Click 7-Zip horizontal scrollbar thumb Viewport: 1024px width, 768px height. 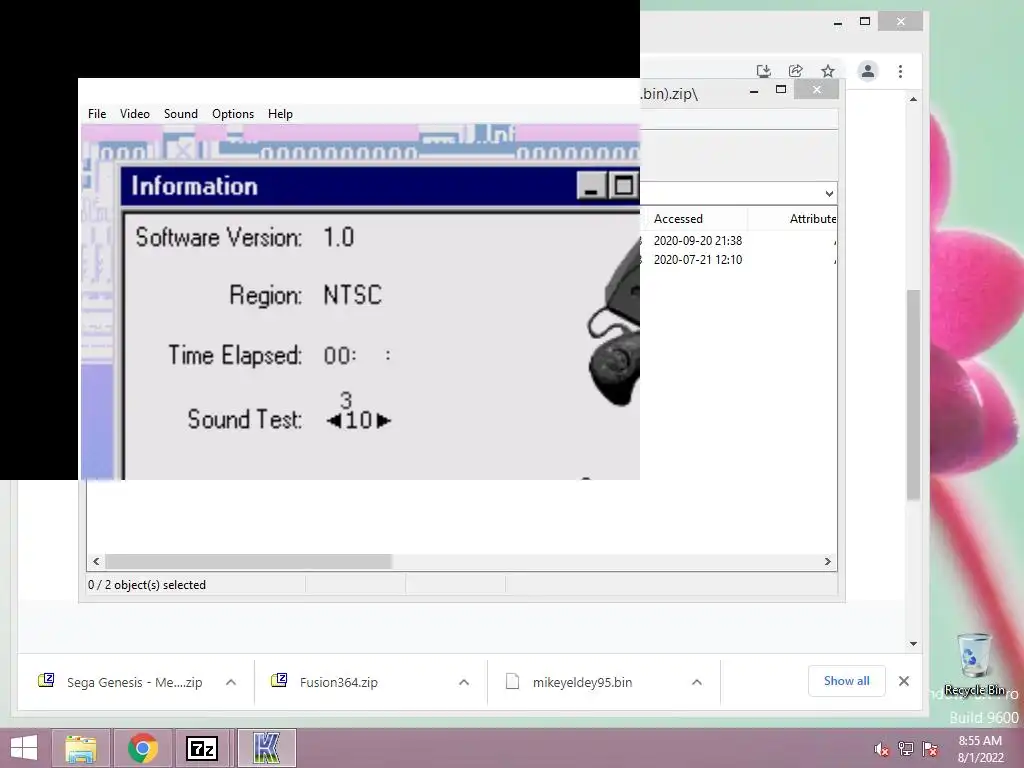pyautogui.click(x=248, y=561)
